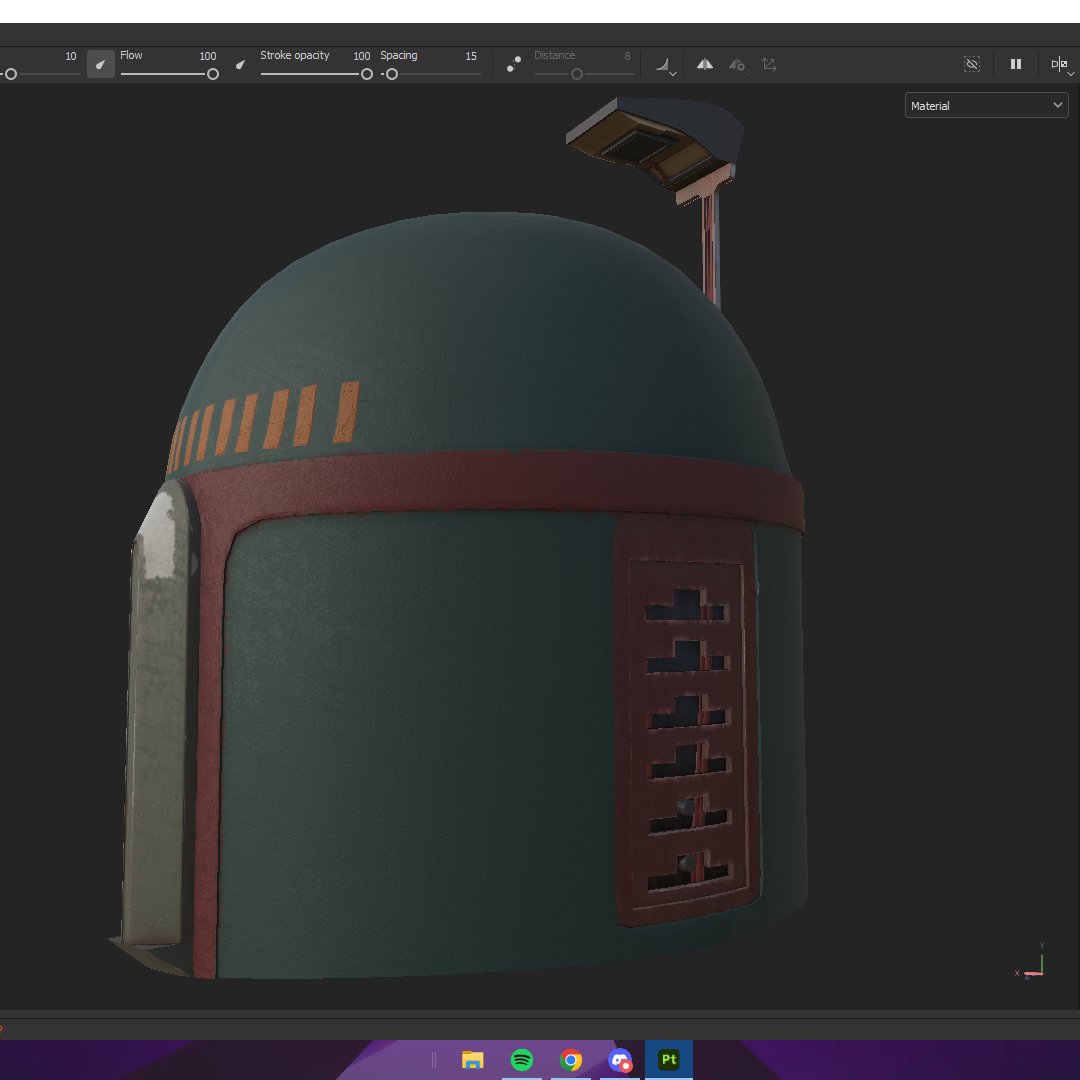Toggle the Lazy mouse icon
This screenshot has width=1080, height=1080.
(514, 64)
